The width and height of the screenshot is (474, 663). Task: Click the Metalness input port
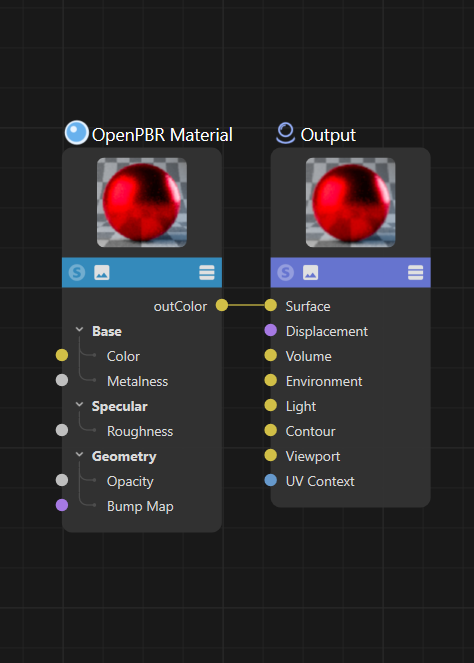tap(62, 380)
